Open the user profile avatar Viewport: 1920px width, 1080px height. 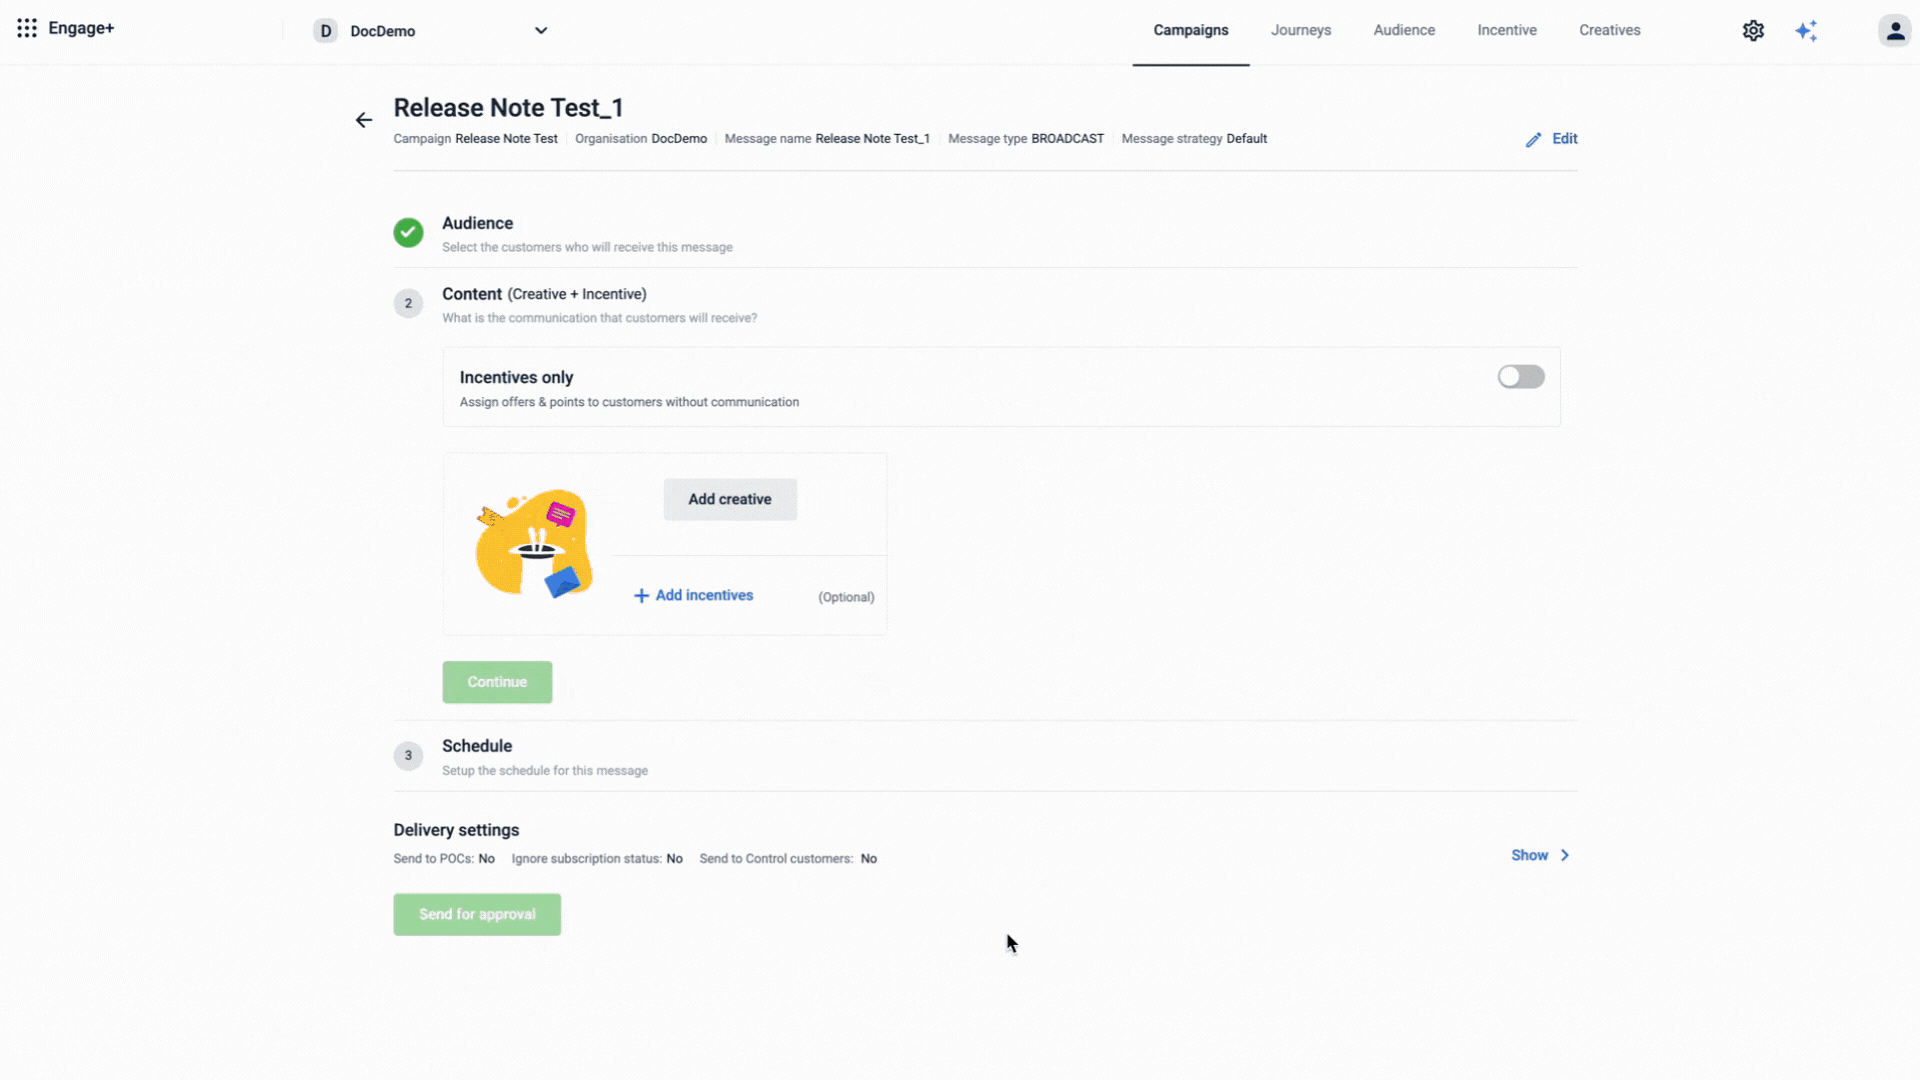[1894, 31]
